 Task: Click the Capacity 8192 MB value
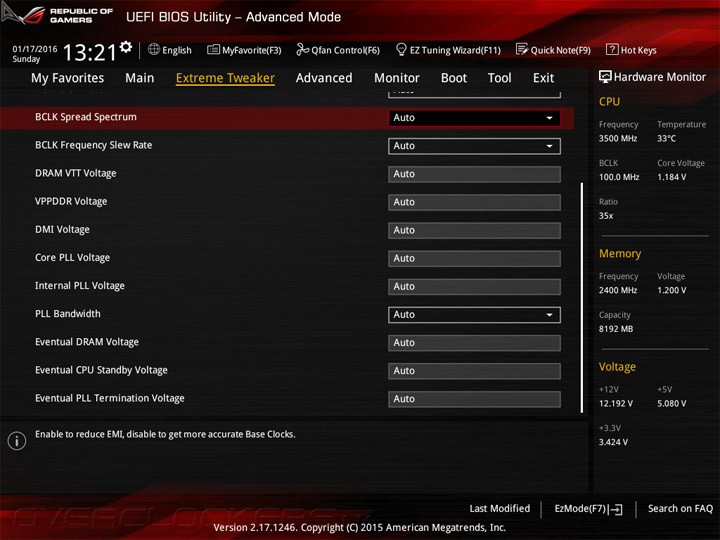(616, 329)
